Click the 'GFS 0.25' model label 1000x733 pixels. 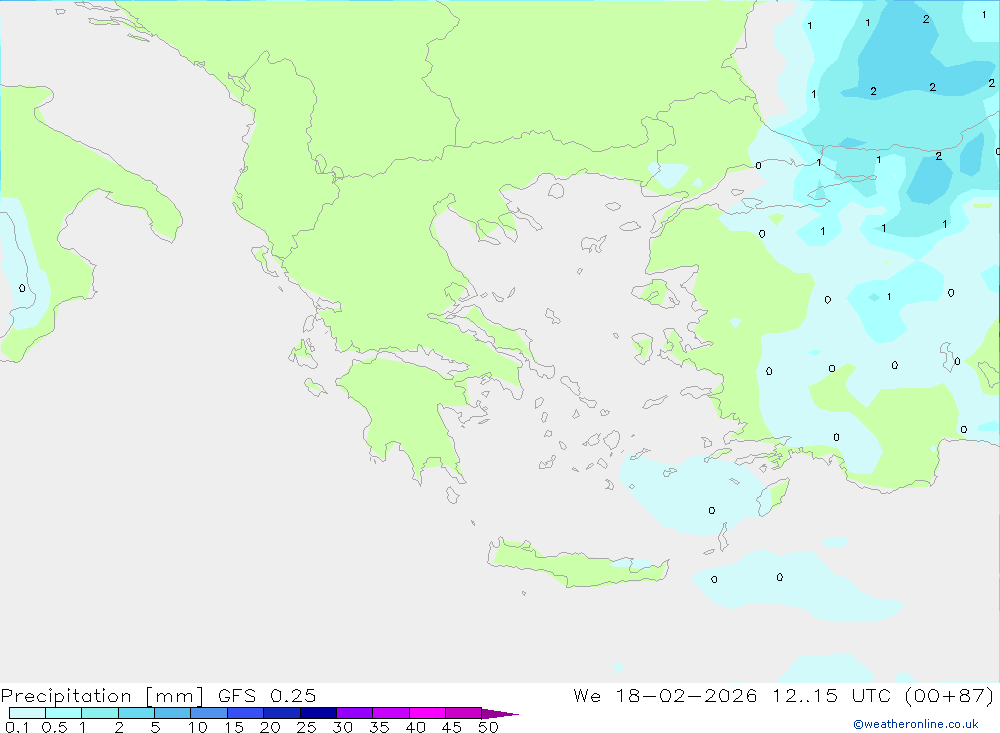(x=267, y=695)
